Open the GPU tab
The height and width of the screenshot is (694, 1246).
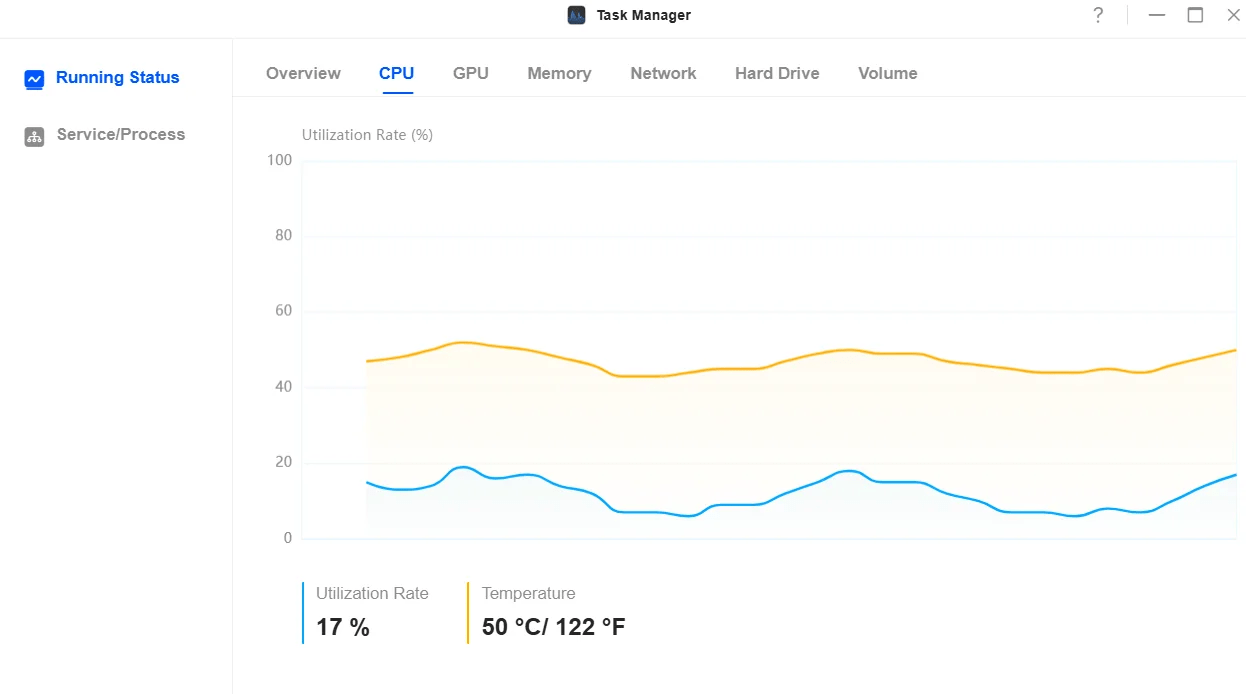click(471, 73)
